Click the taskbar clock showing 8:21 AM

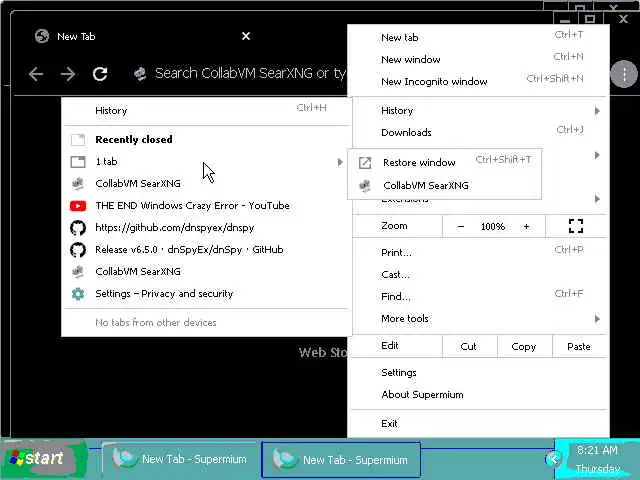point(597,451)
